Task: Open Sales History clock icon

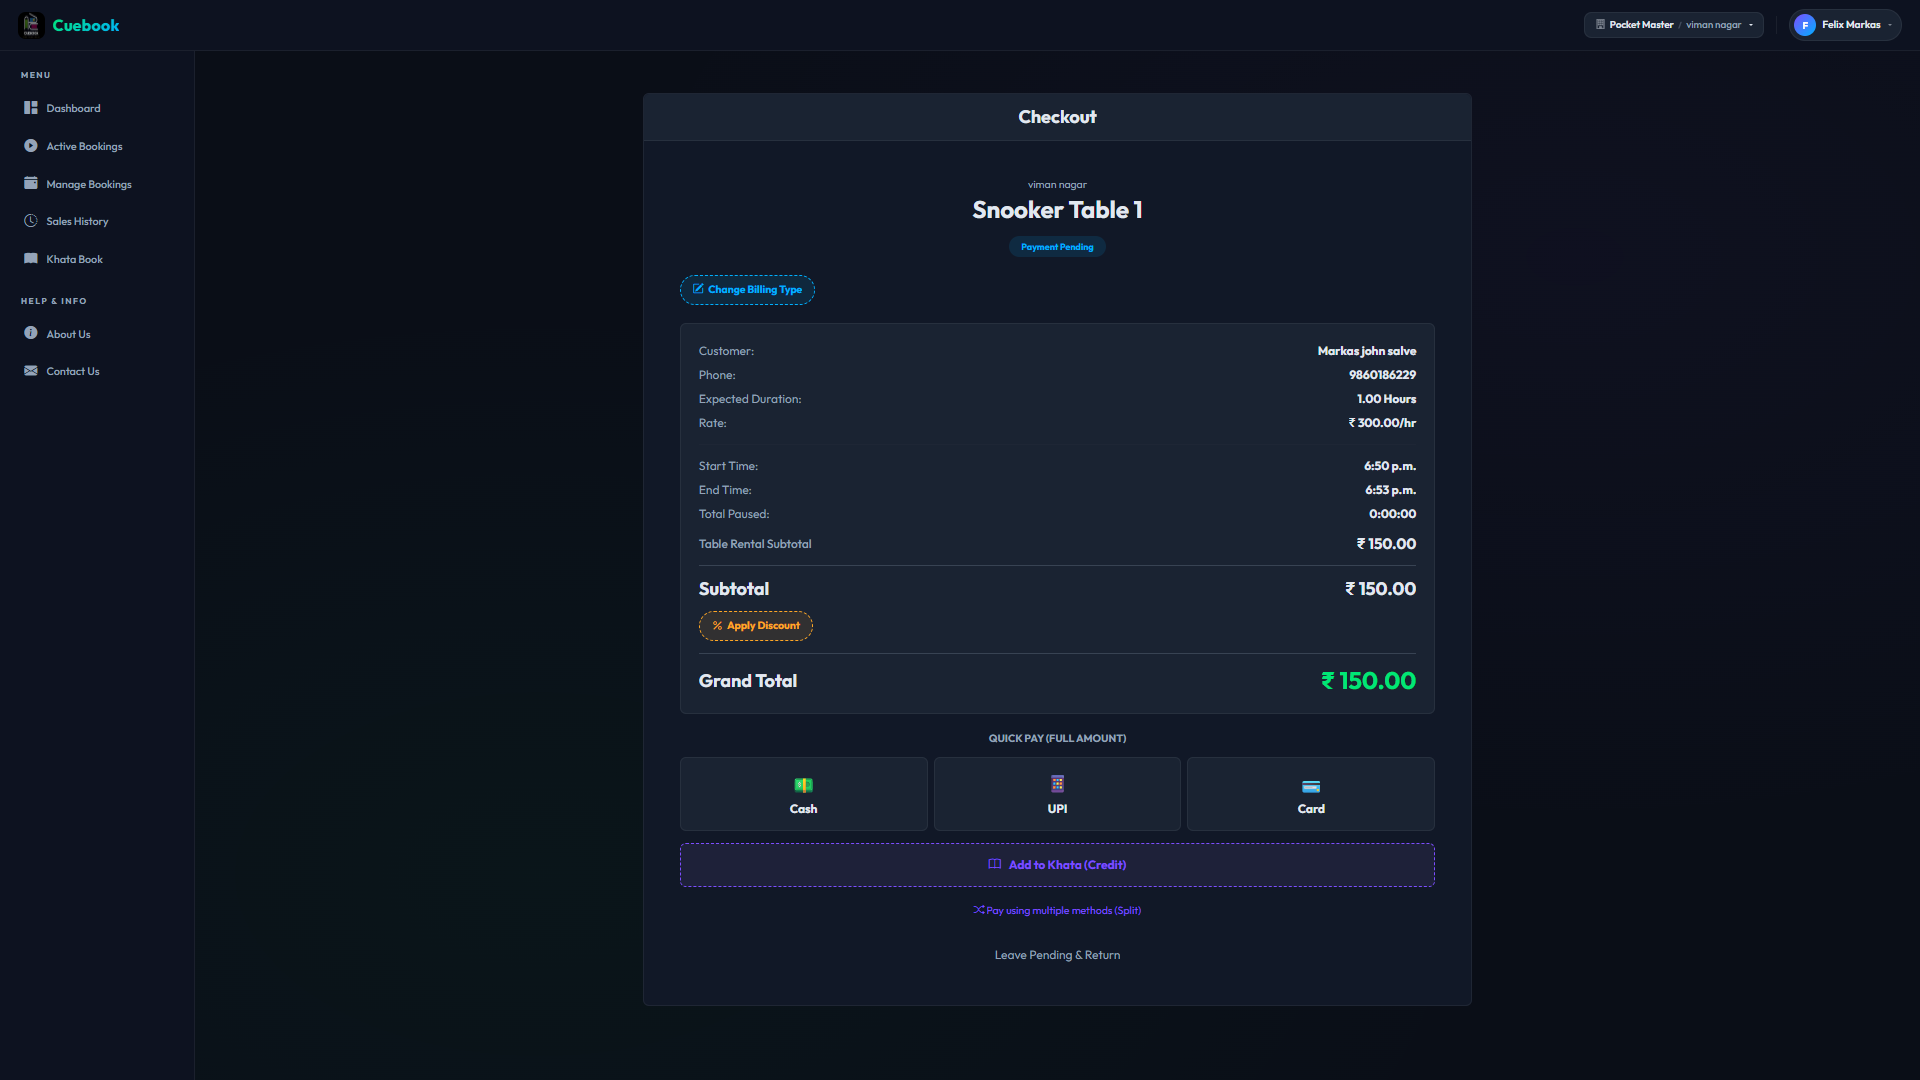Action: coord(31,221)
